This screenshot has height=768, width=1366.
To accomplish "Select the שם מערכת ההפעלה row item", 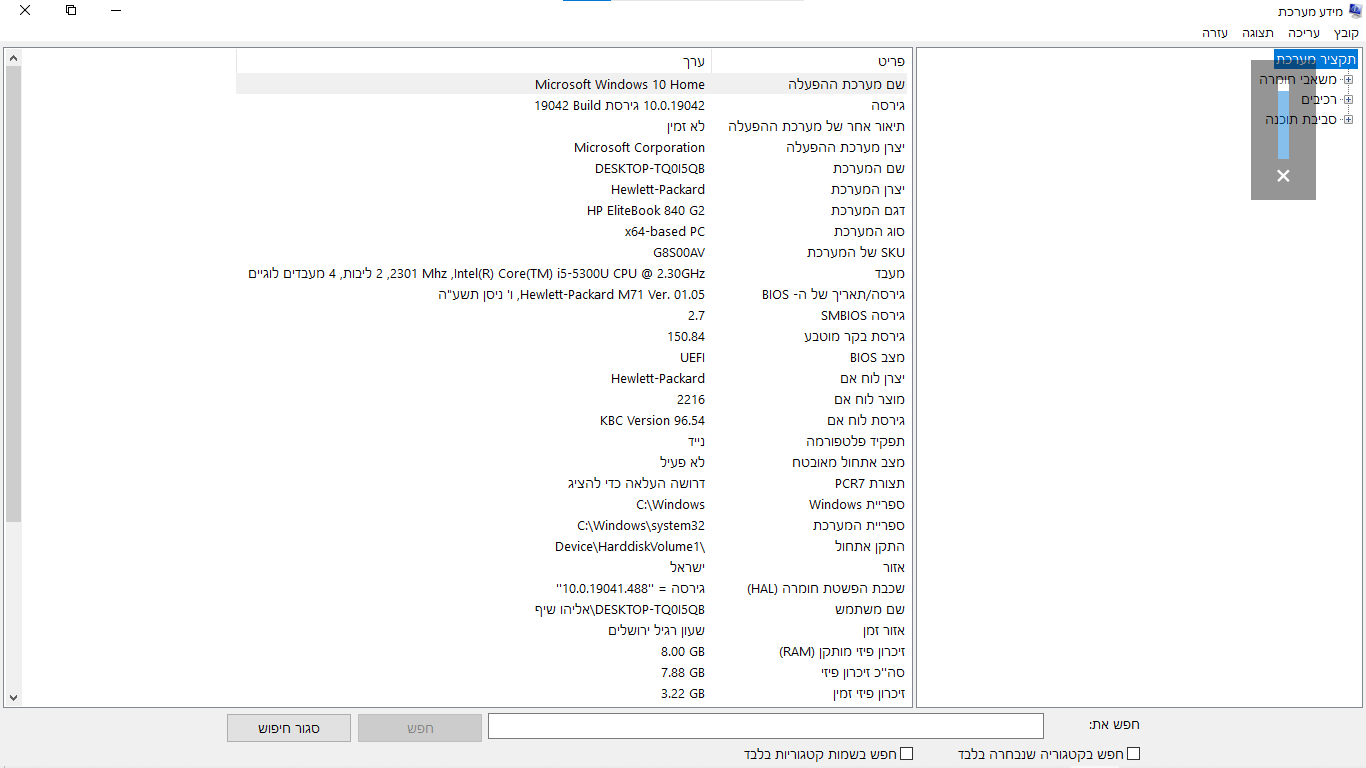I will (x=846, y=85).
